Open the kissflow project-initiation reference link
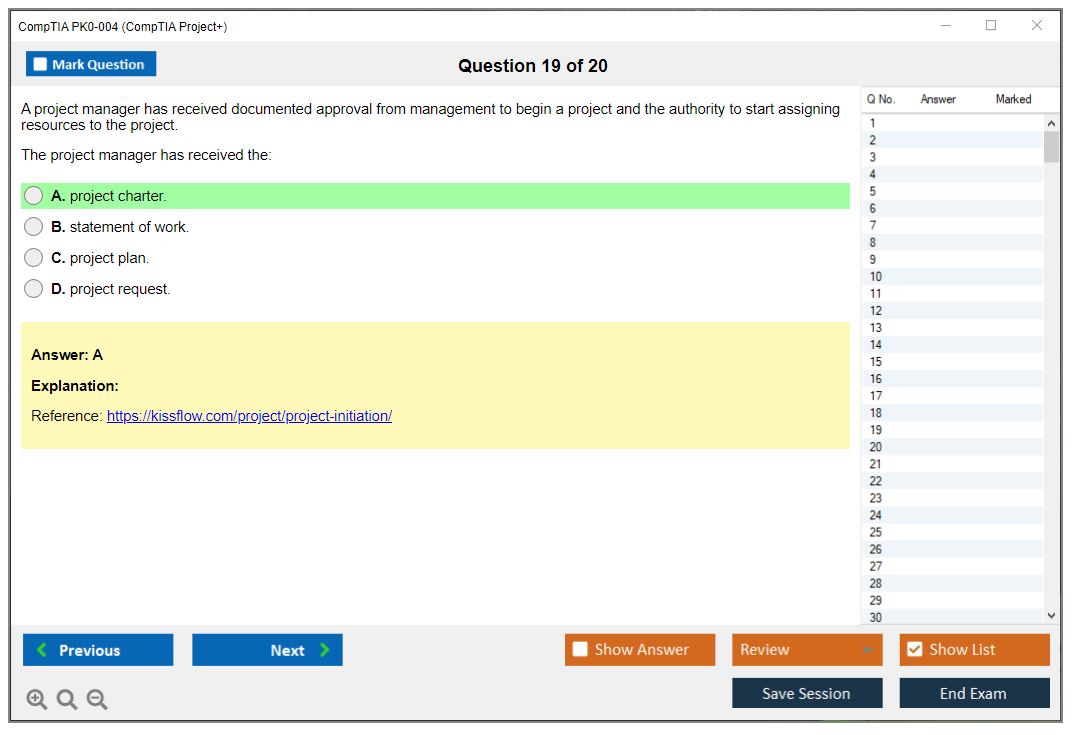 click(x=249, y=416)
